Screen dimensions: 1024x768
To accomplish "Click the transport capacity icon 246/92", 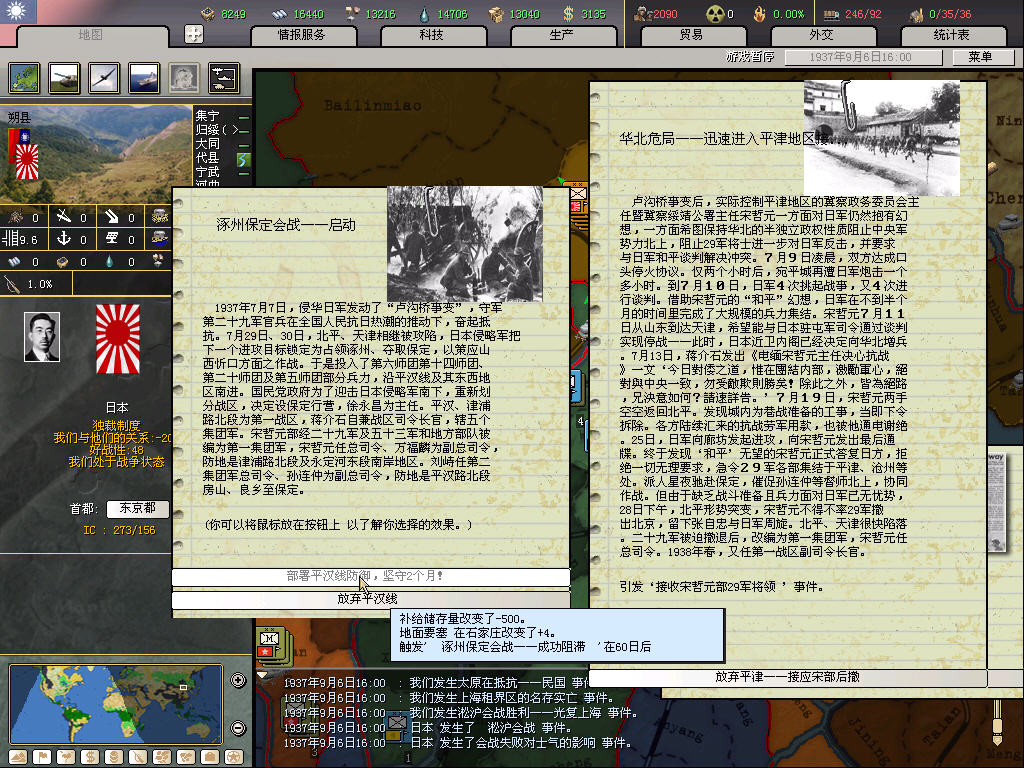I will 831,14.
